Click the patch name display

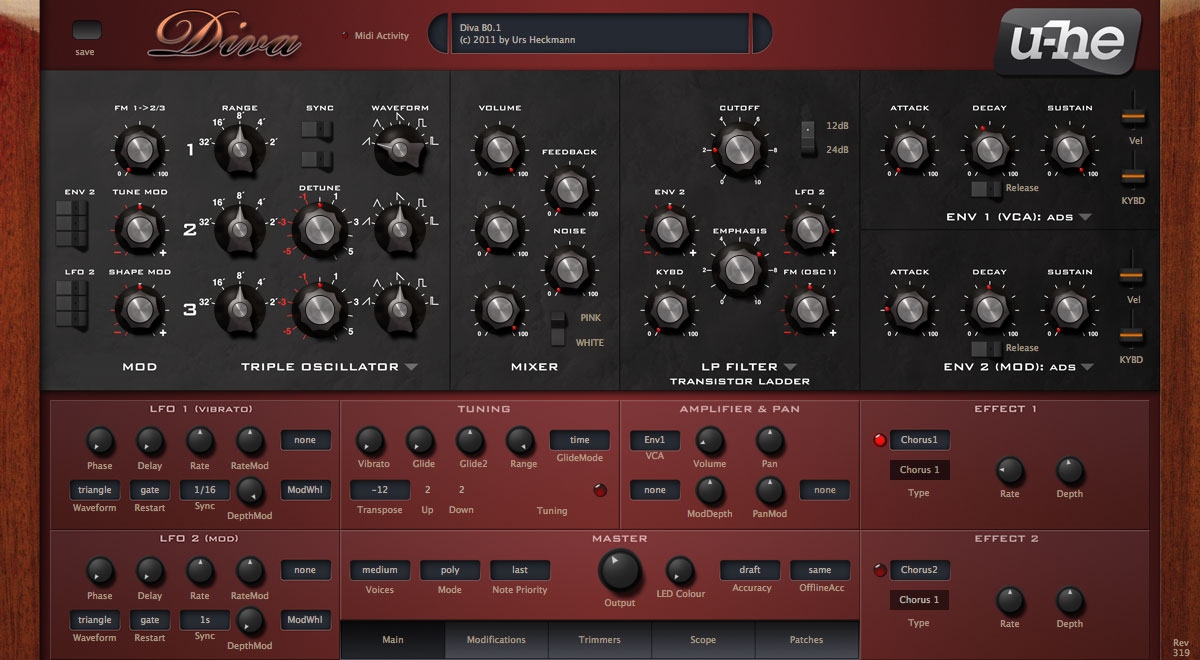point(600,34)
